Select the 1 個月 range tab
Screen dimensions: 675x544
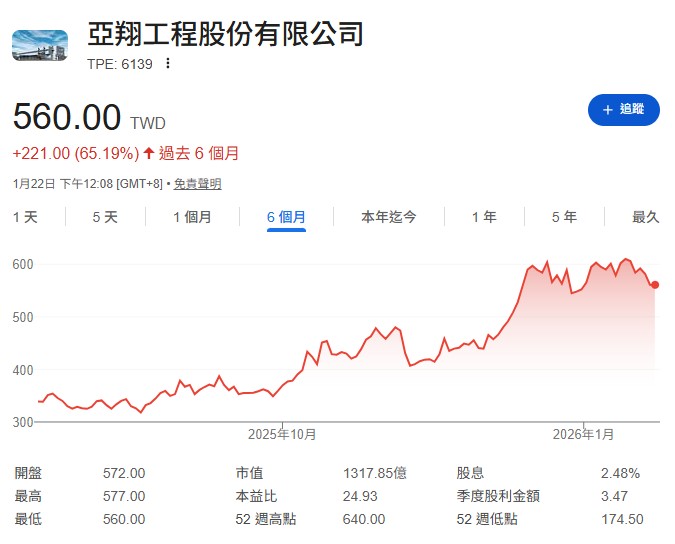tap(192, 217)
